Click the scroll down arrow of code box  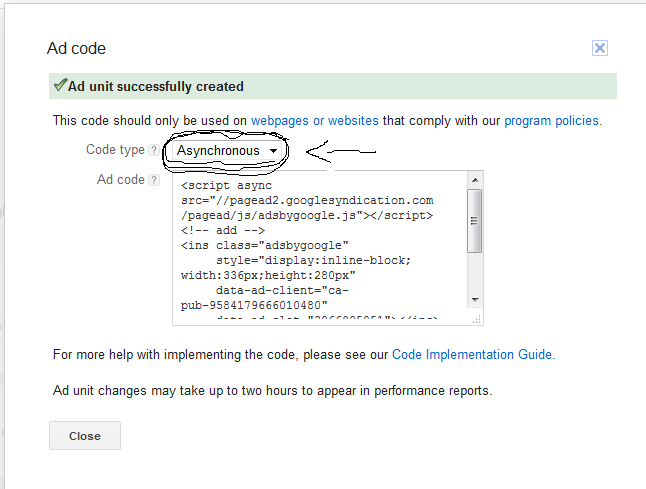[x=475, y=299]
